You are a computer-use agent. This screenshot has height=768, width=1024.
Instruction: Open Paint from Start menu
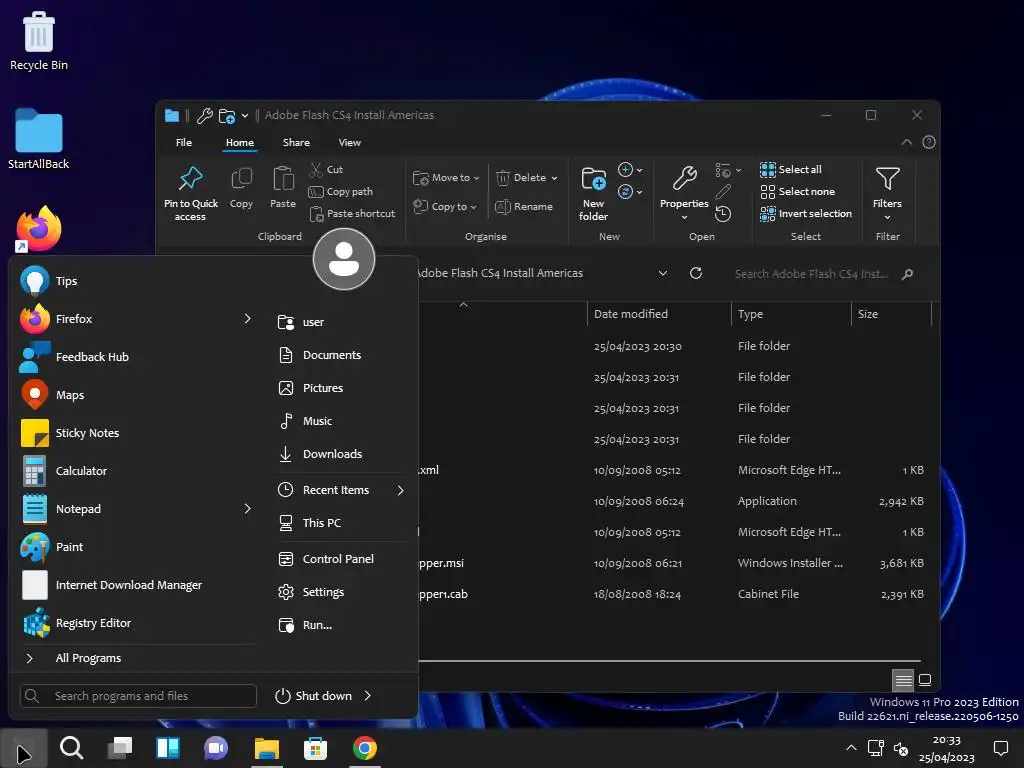coord(135,547)
